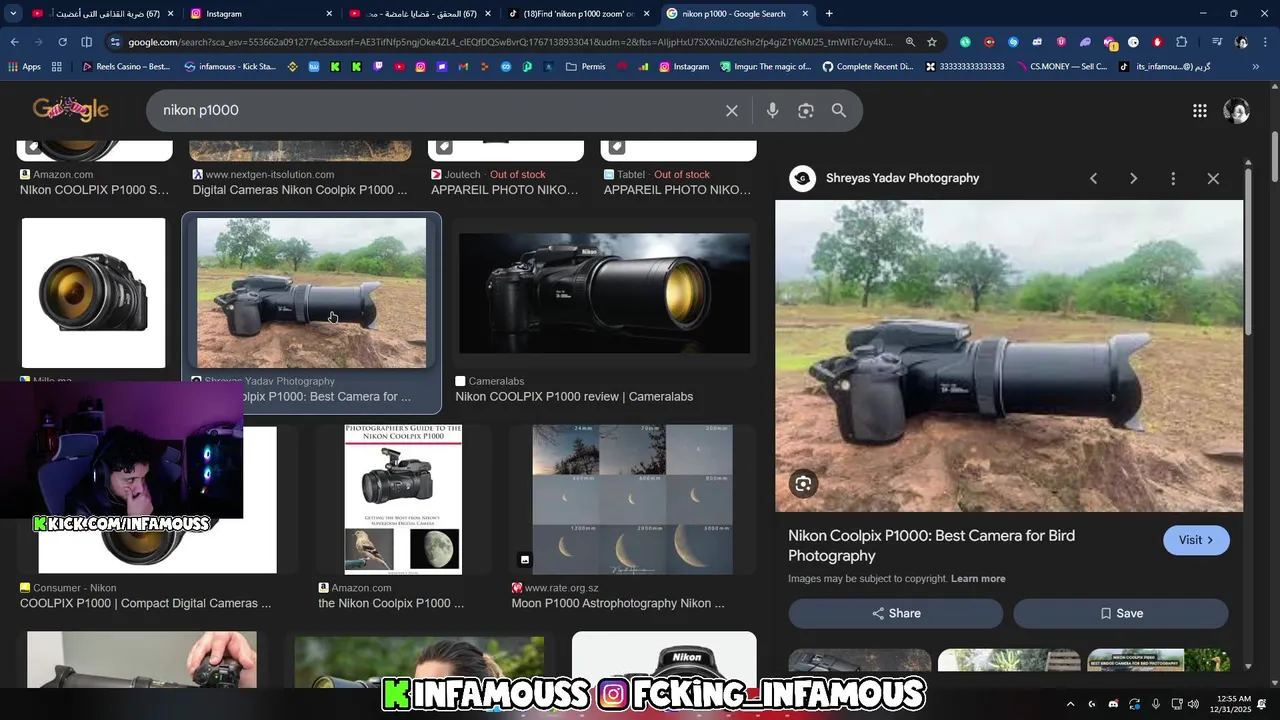Switch to the TikTok Find nikon p1000 zoom tab
1280x720 pixels.
point(579,14)
